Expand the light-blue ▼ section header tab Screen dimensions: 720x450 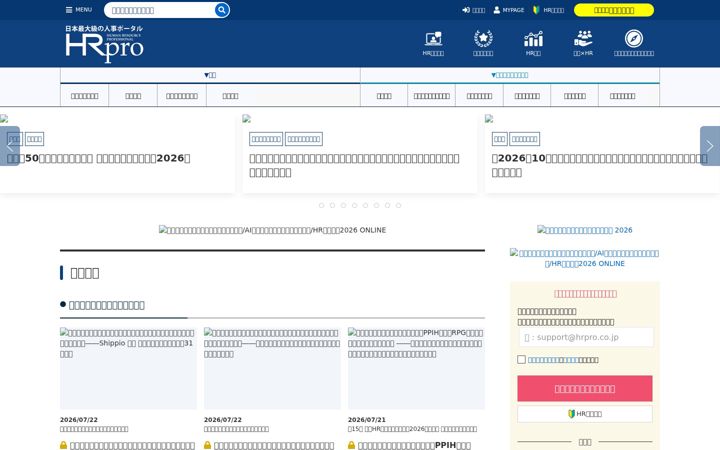[510, 75]
